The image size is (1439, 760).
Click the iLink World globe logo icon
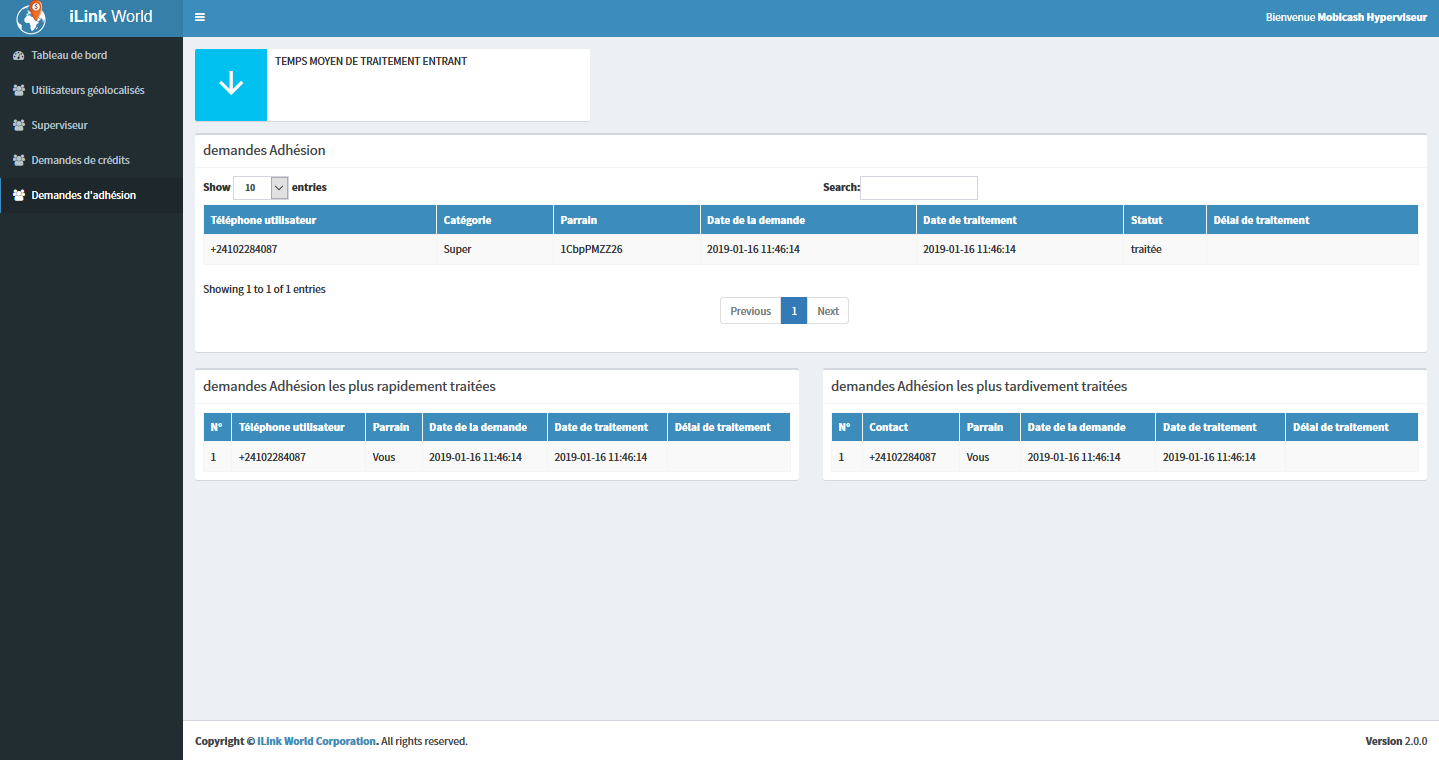(32, 17)
